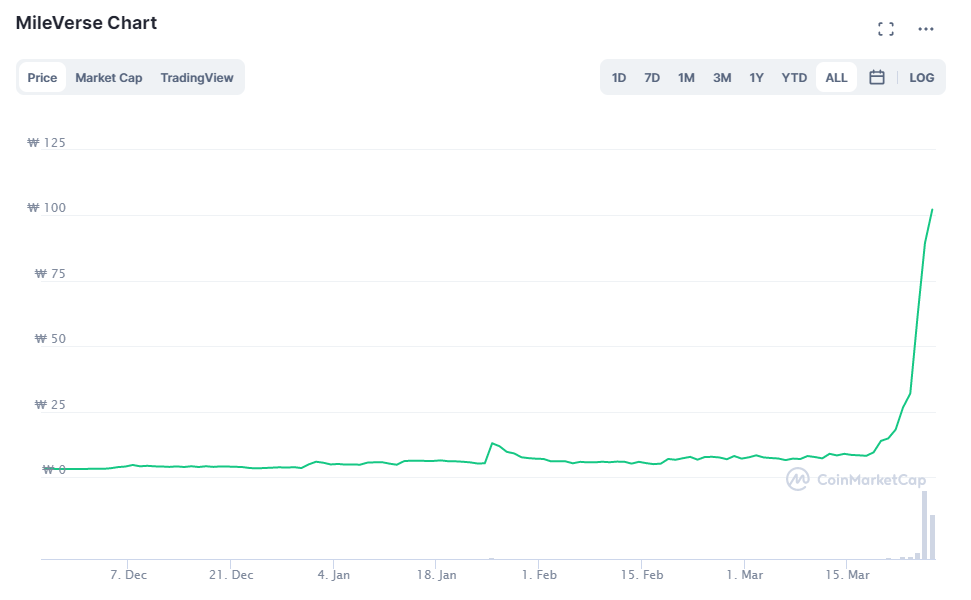
Task: Click the 1. Feb date label
Action: tap(539, 575)
